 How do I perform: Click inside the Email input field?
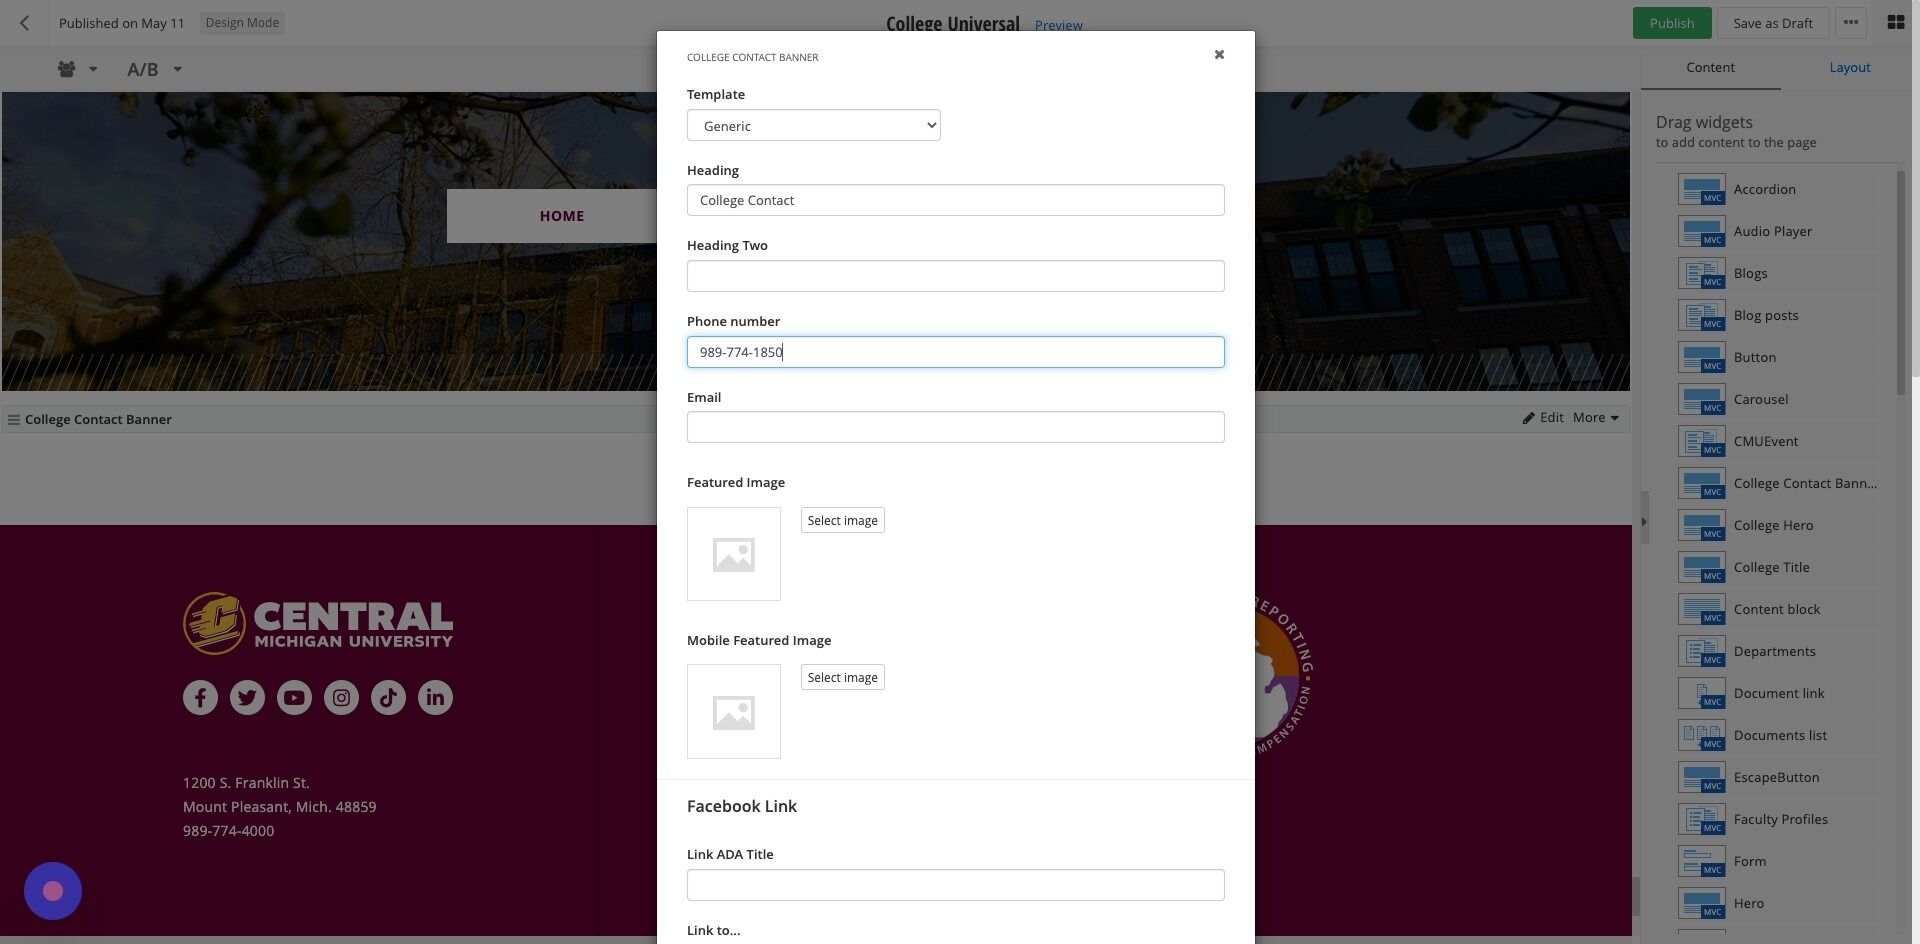click(955, 427)
